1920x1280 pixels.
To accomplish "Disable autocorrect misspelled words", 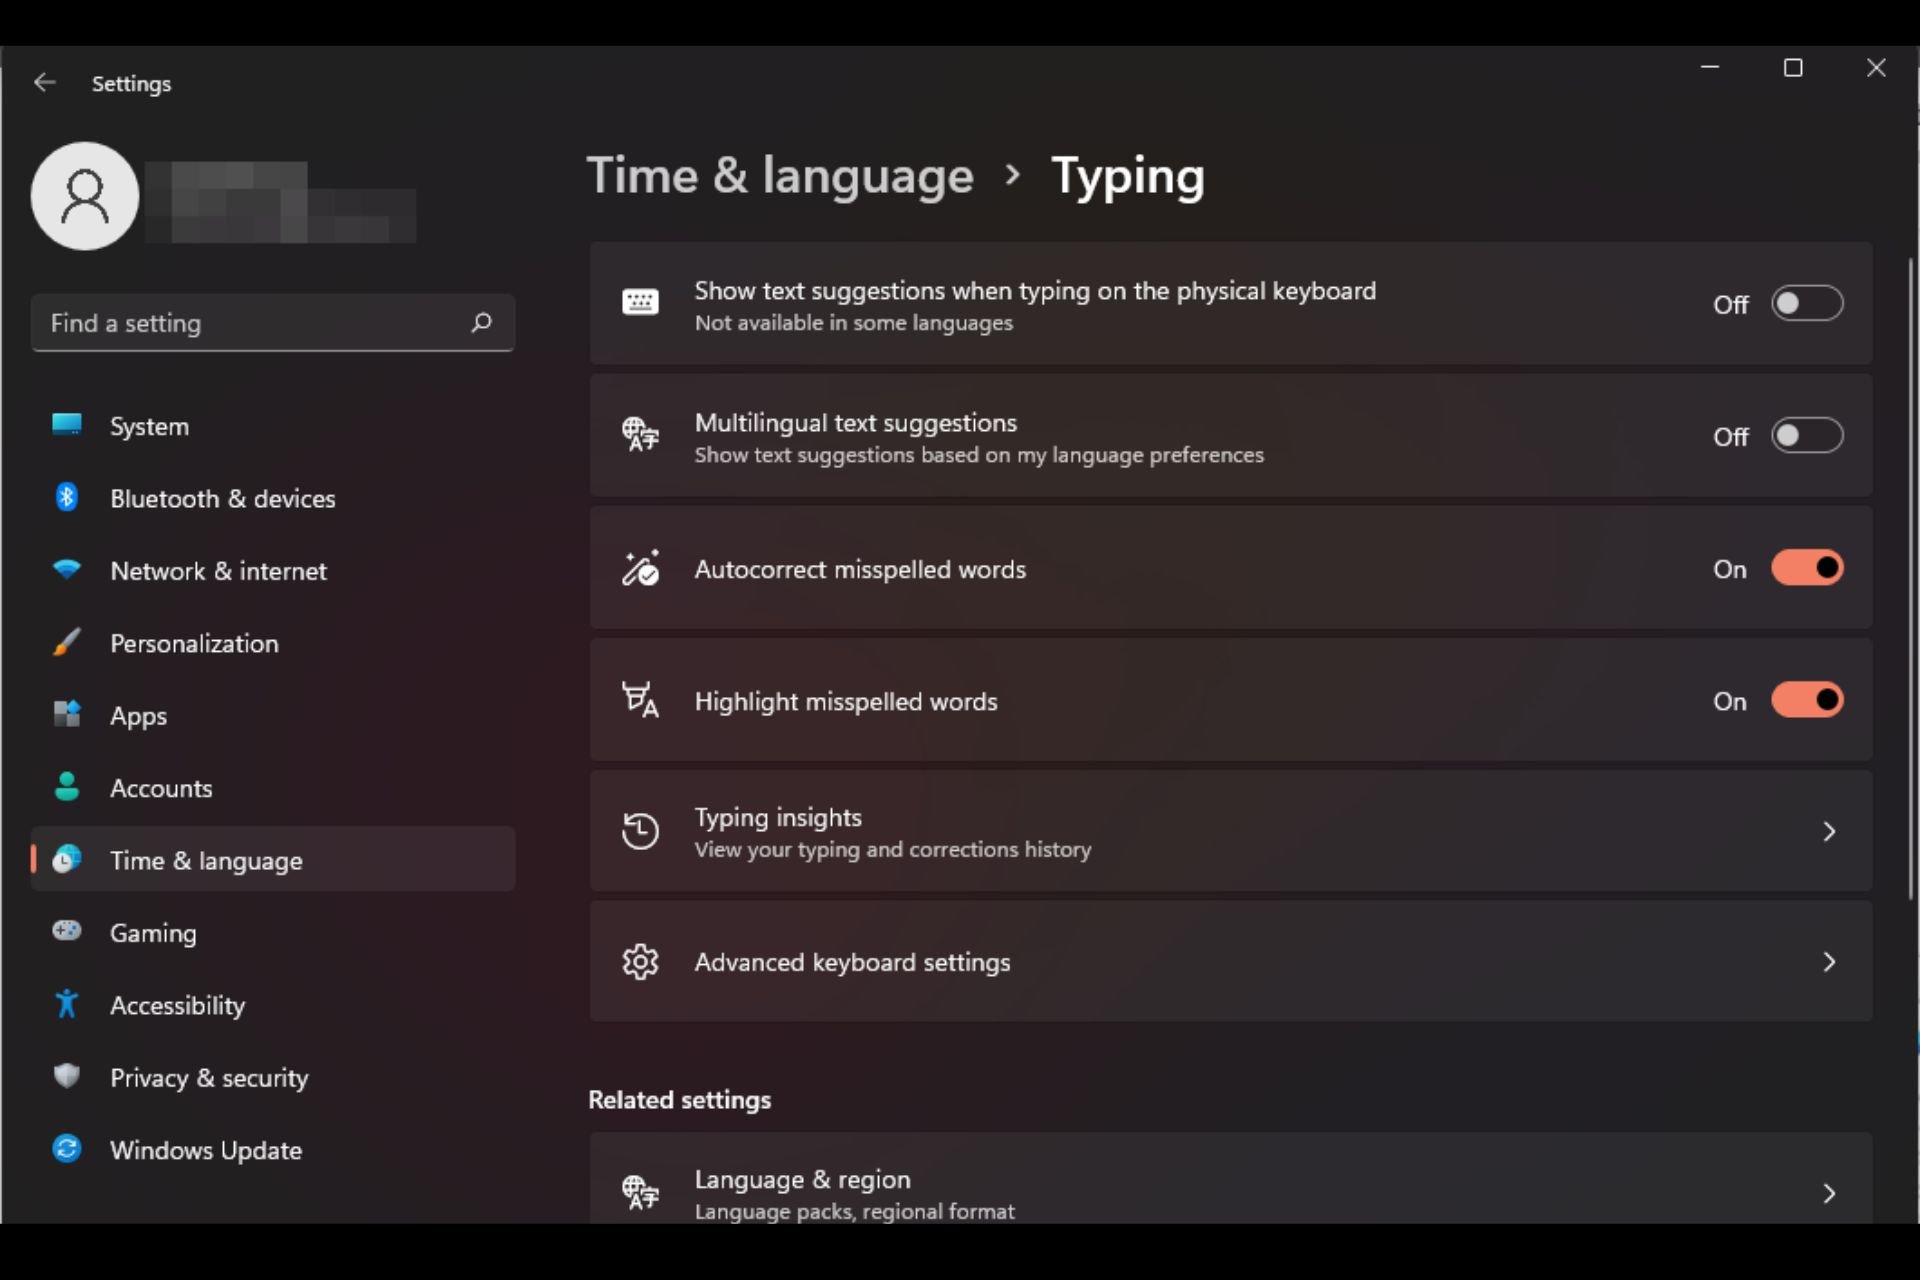I will pyautogui.click(x=1807, y=567).
